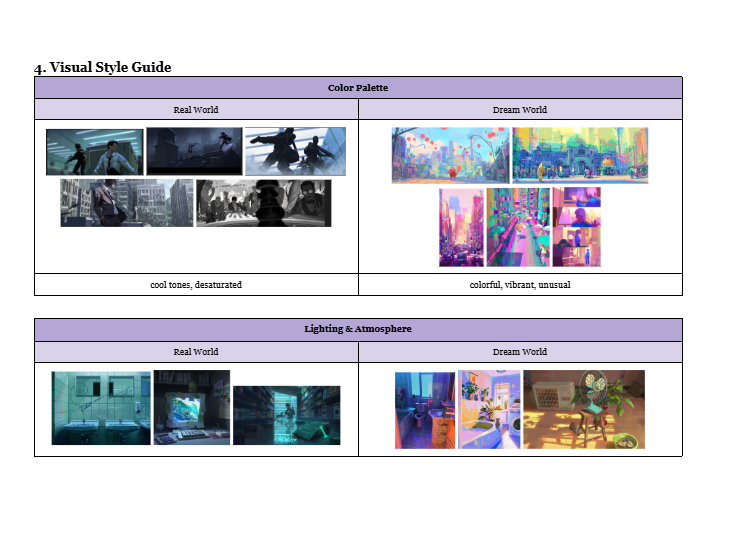This screenshot has width=743, height=537.
Task: Click the 'Lighting & Atmosphere' table header
Action: pos(358,329)
